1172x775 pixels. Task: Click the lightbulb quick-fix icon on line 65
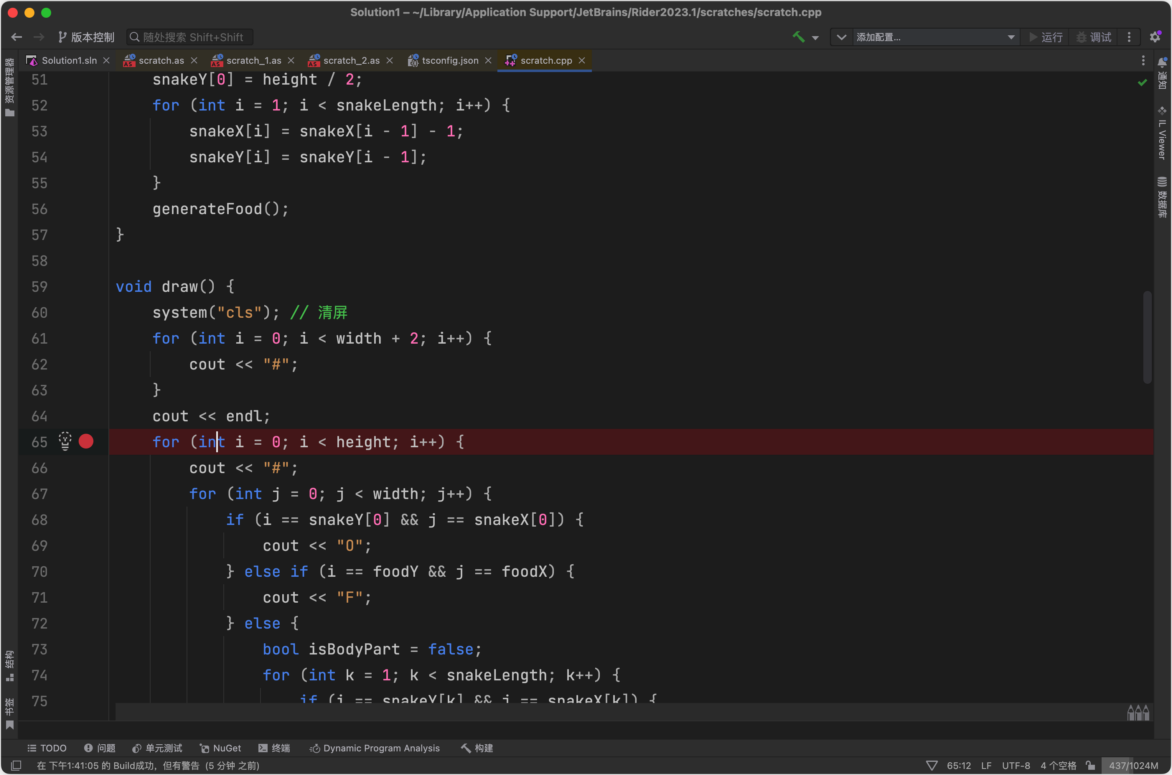tap(65, 441)
